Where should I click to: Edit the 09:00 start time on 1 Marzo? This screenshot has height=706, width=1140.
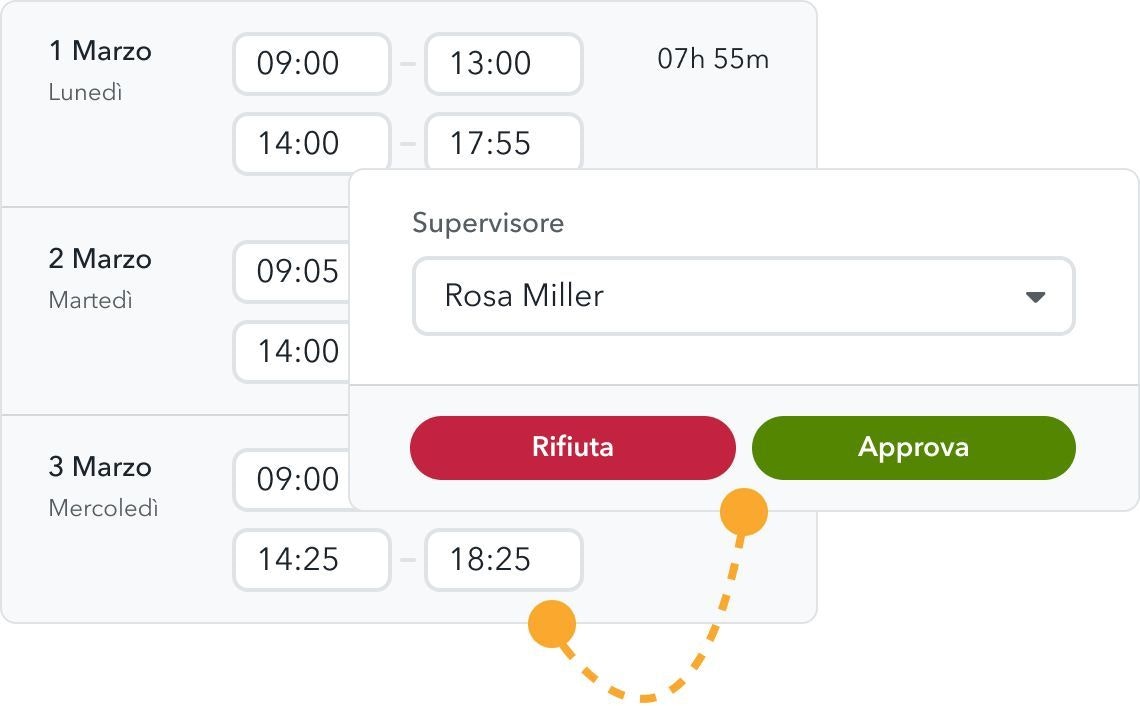(x=311, y=64)
